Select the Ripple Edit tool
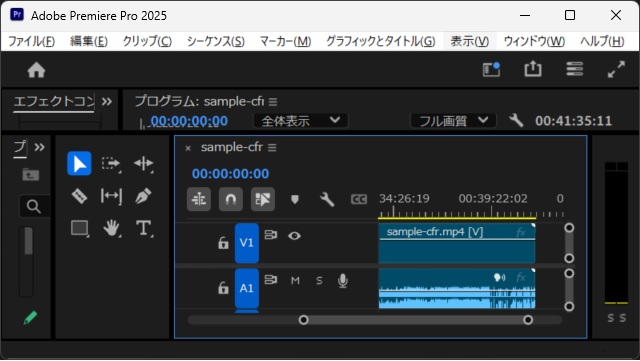640x361 pixels. [x=143, y=163]
